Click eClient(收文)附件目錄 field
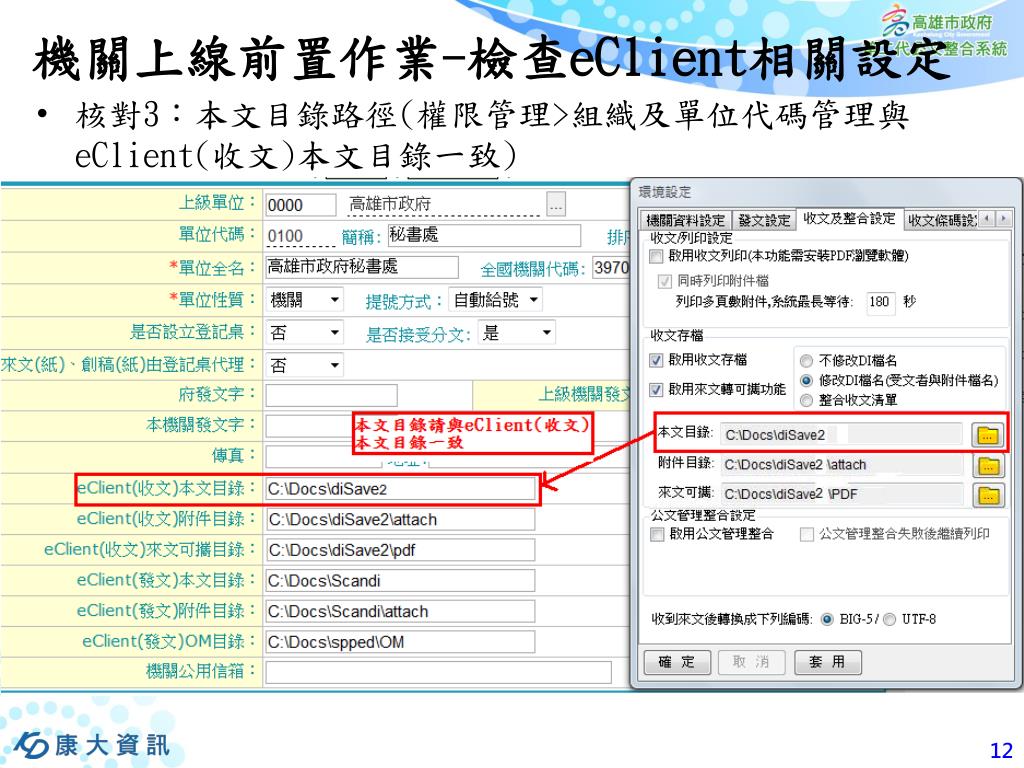 [x=400, y=520]
